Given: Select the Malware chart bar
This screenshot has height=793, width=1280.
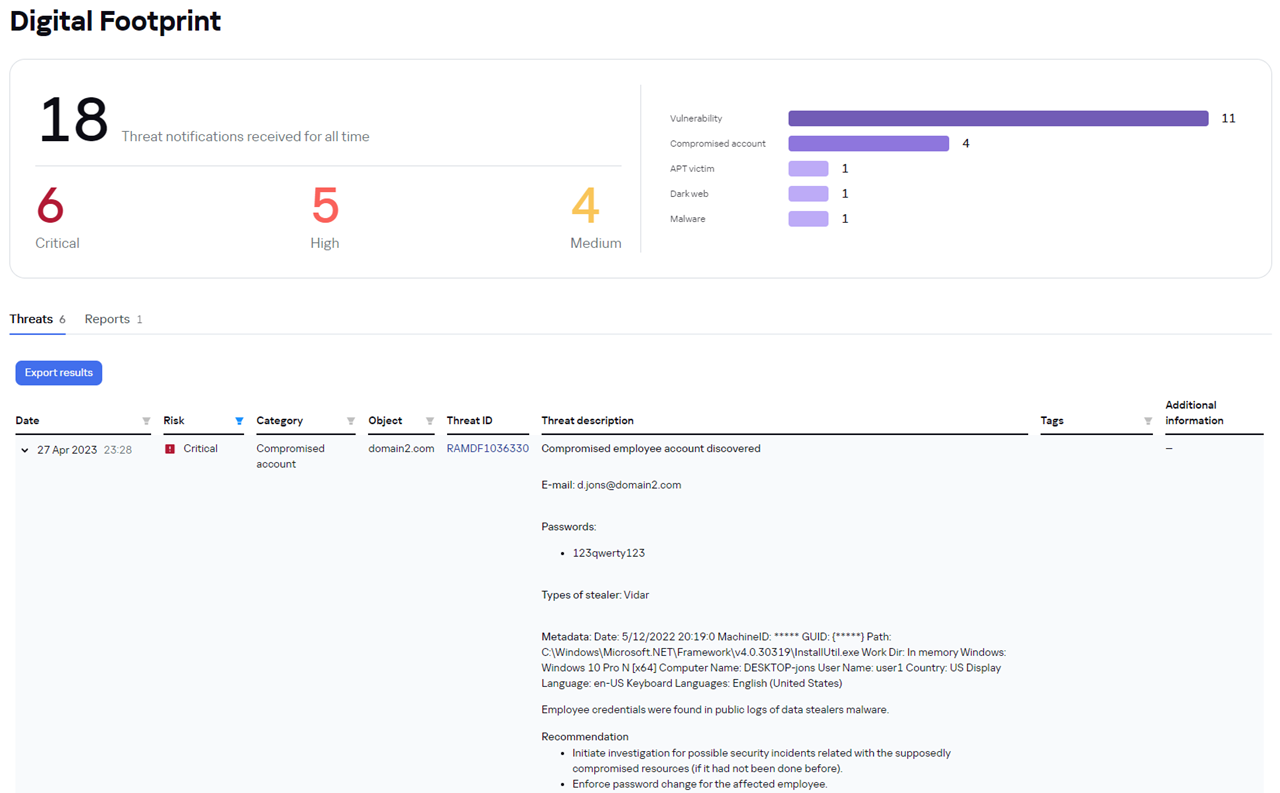Looking at the screenshot, I should [x=808, y=218].
